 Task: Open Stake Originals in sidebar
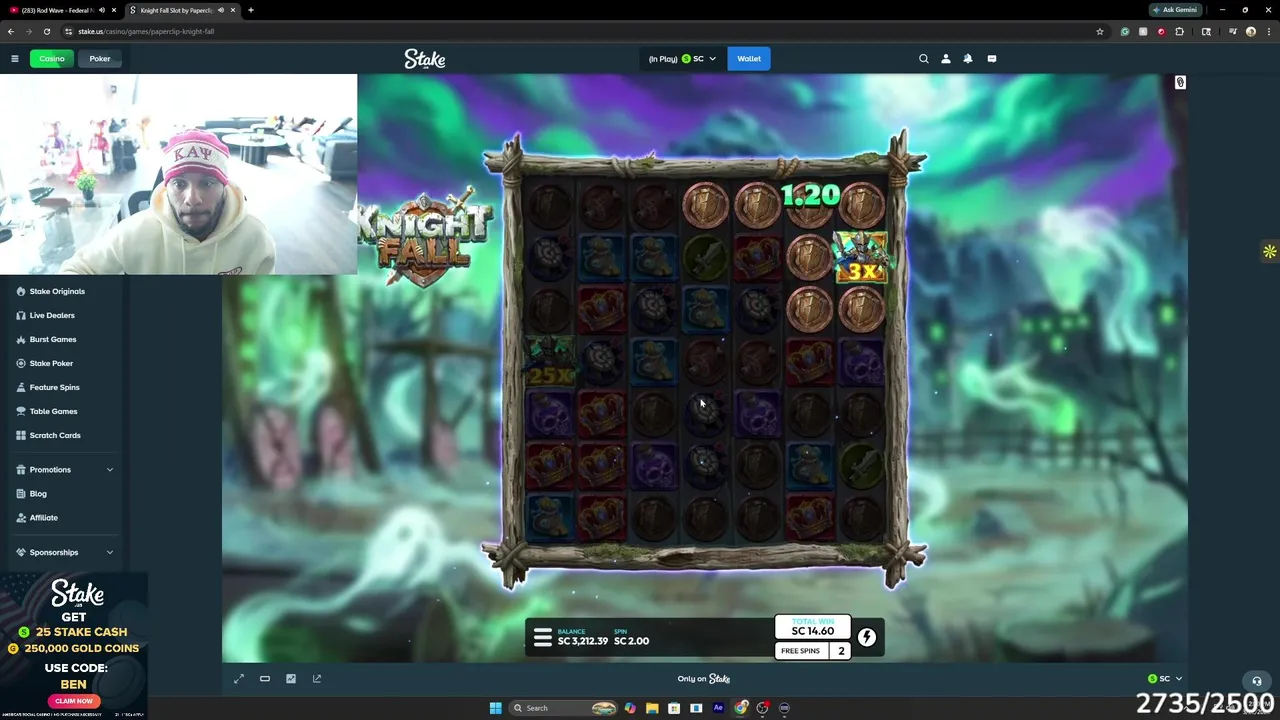pyautogui.click(x=57, y=291)
